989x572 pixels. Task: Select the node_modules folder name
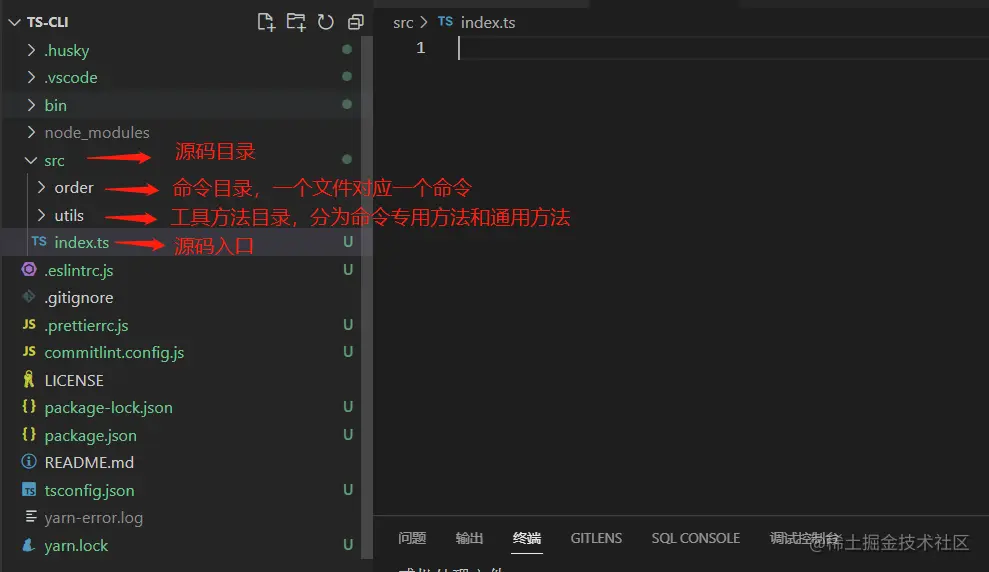[x=97, y=132]
